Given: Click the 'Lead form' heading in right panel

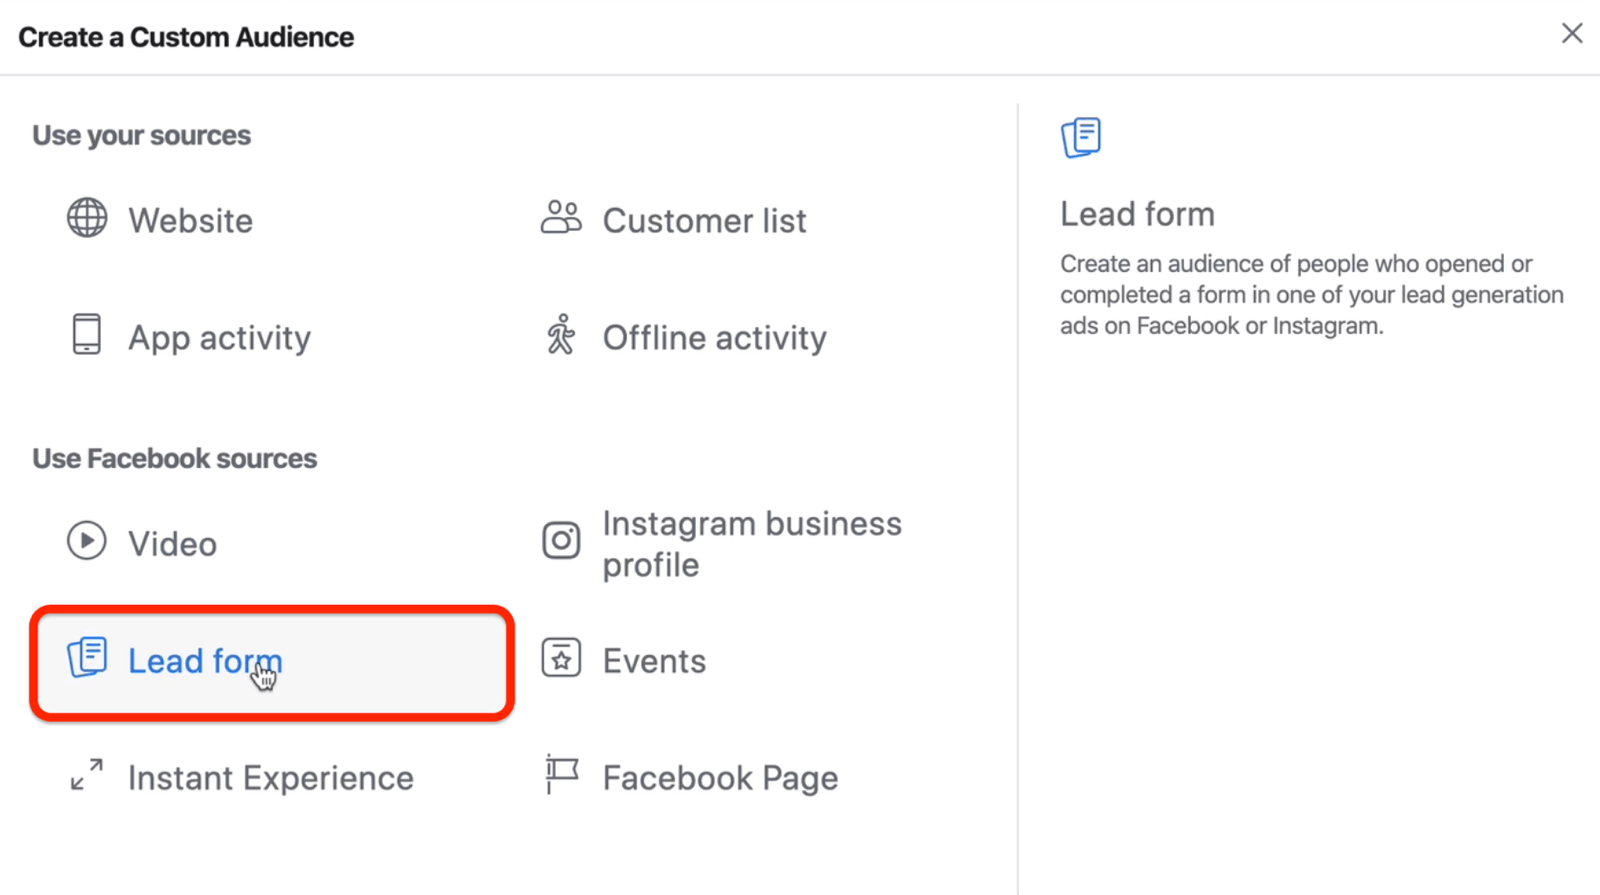Looking at the screenshot, I should [x=1137, y=214].
